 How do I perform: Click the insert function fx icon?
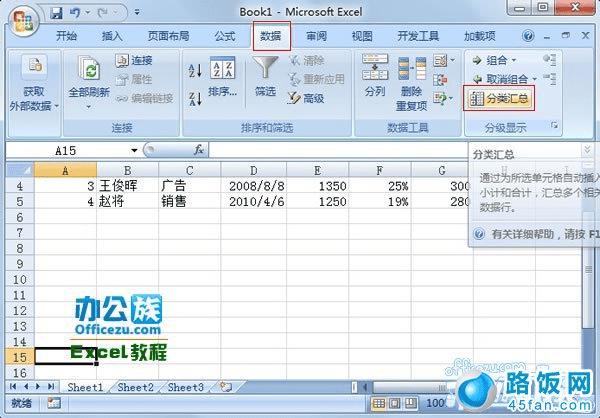[198, 150]
